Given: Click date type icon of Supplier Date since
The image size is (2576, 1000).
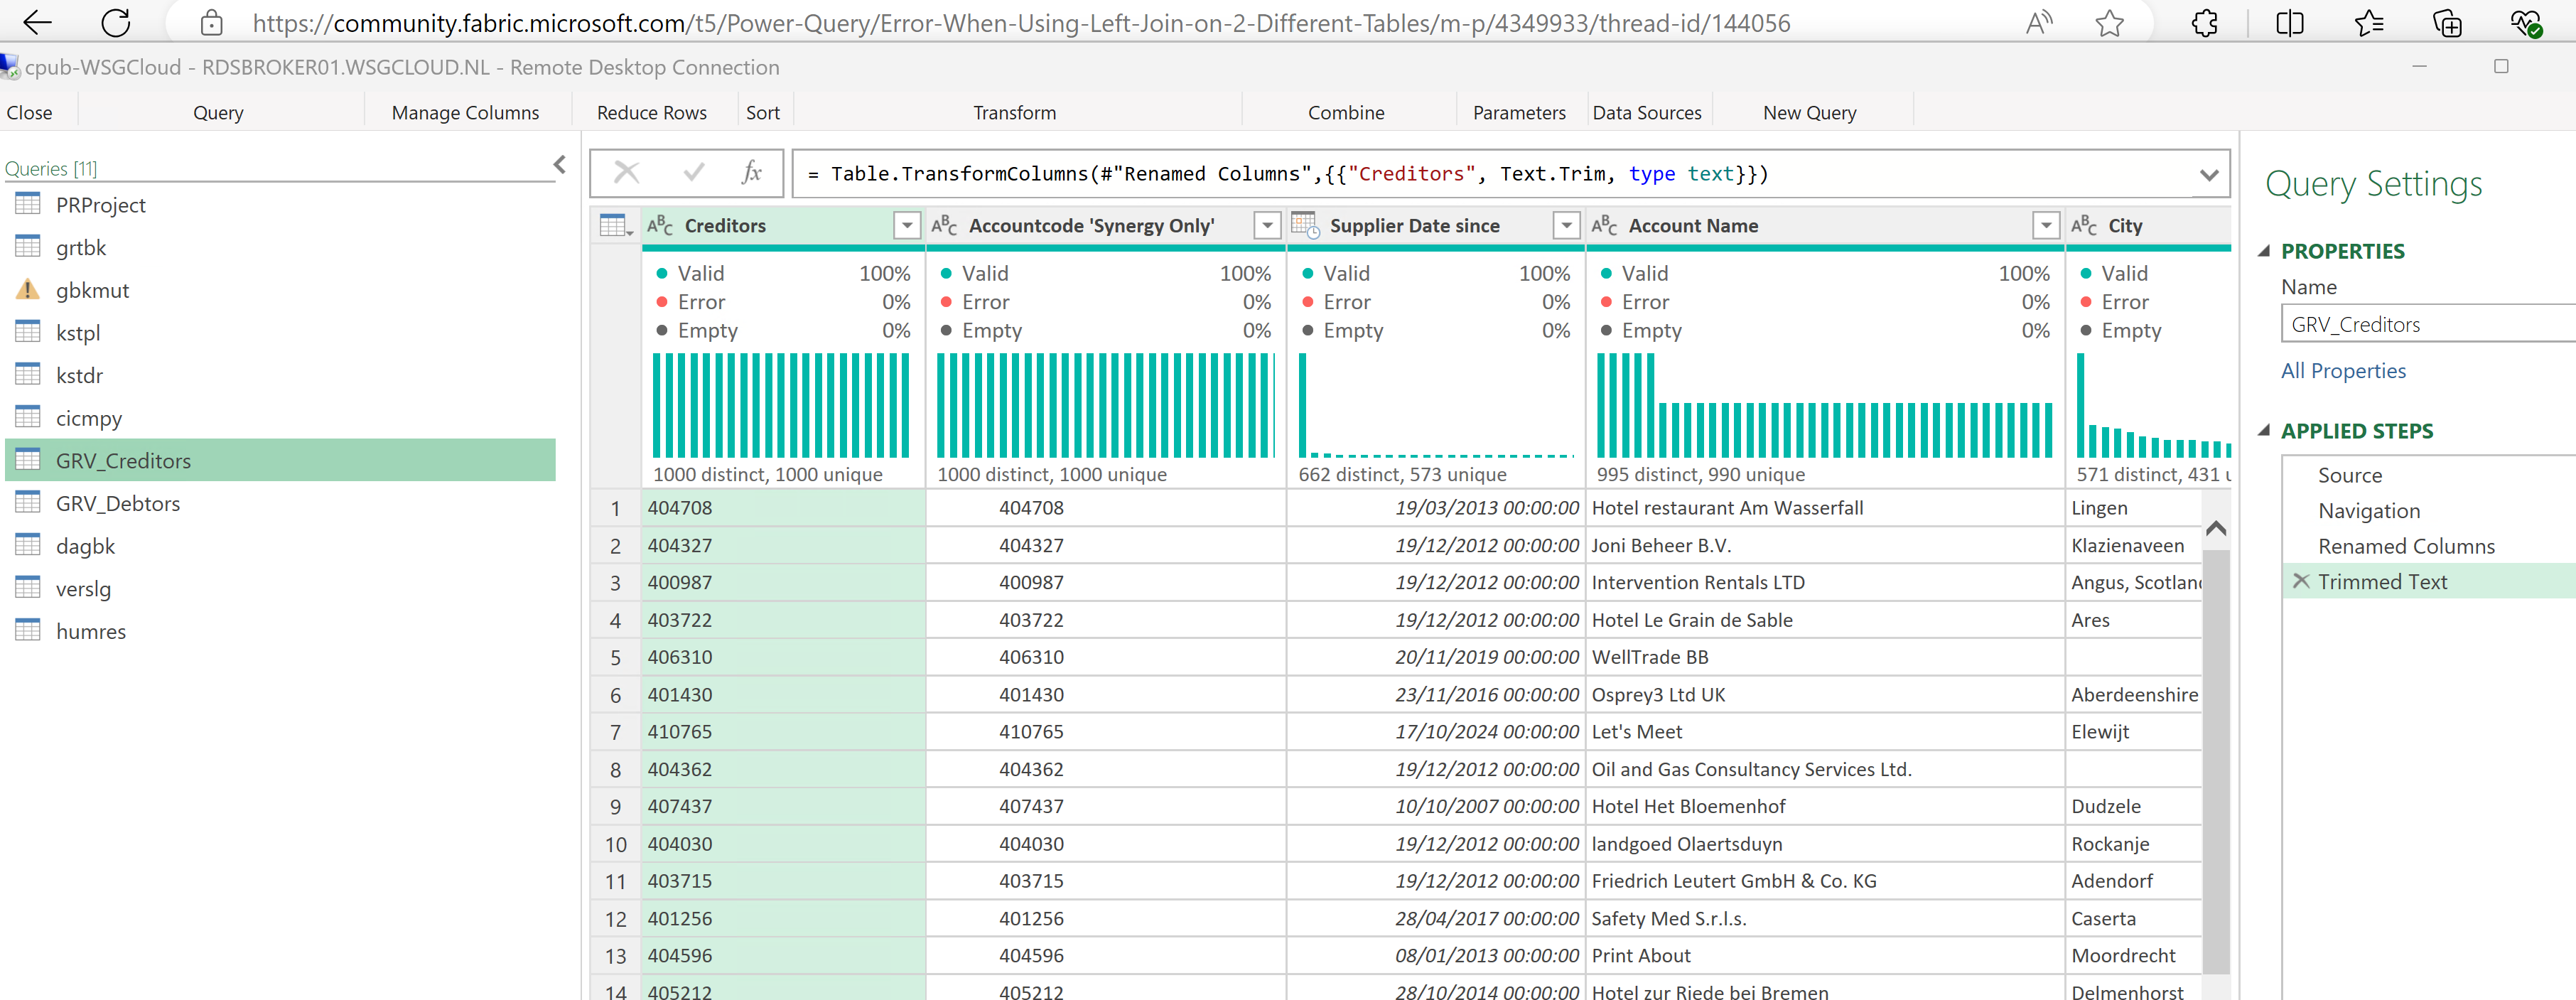Looking at the screenshot, I should (x=1305, y=226).
